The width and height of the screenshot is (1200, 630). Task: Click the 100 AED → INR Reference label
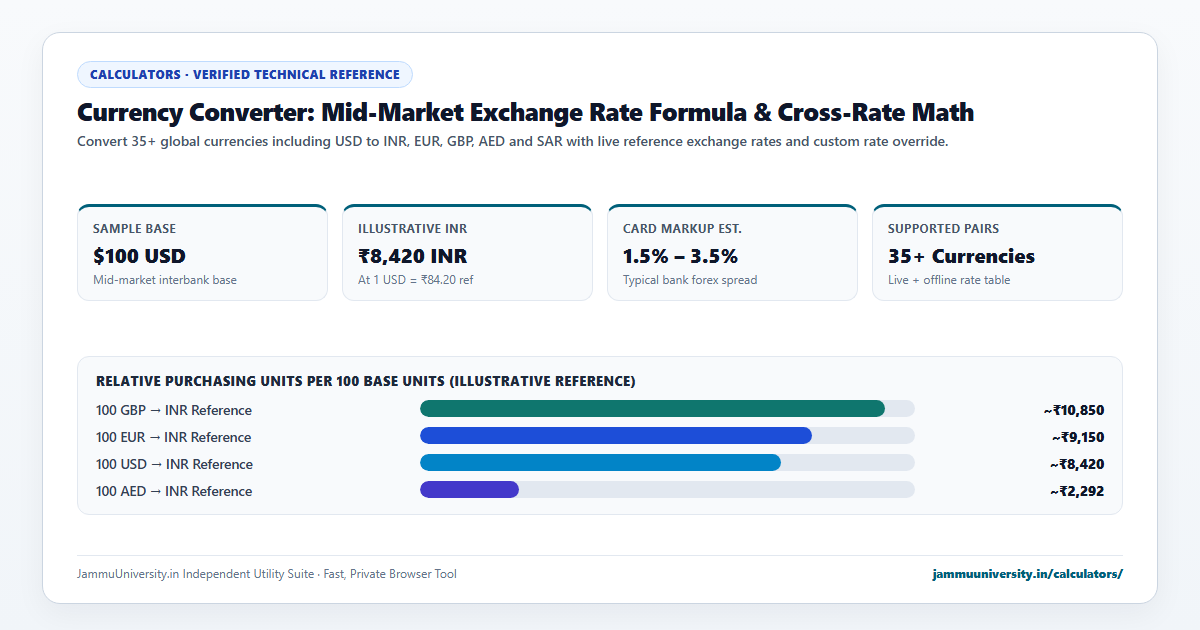[x=174, y=491]
